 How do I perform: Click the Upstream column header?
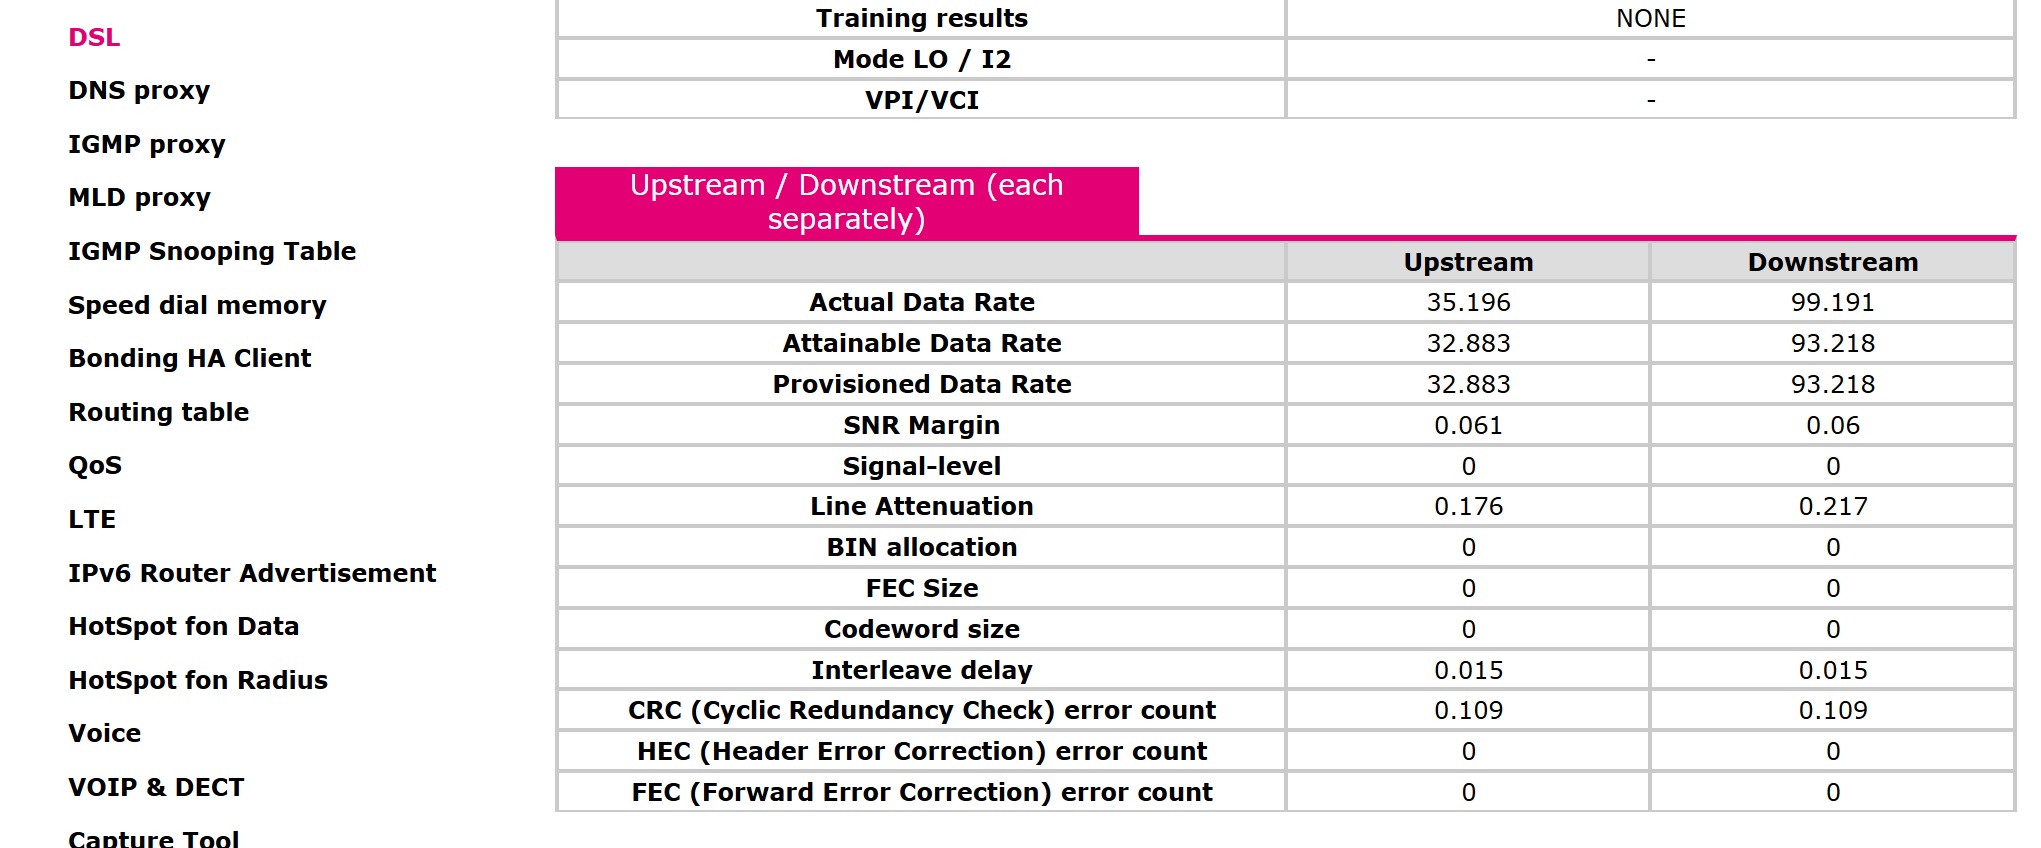1468,262
